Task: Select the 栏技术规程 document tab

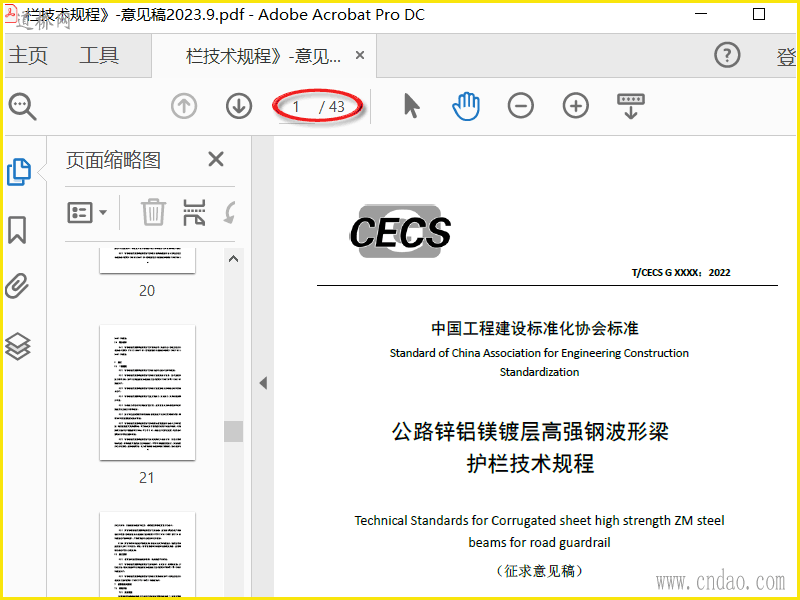Action: coord(263,56)
